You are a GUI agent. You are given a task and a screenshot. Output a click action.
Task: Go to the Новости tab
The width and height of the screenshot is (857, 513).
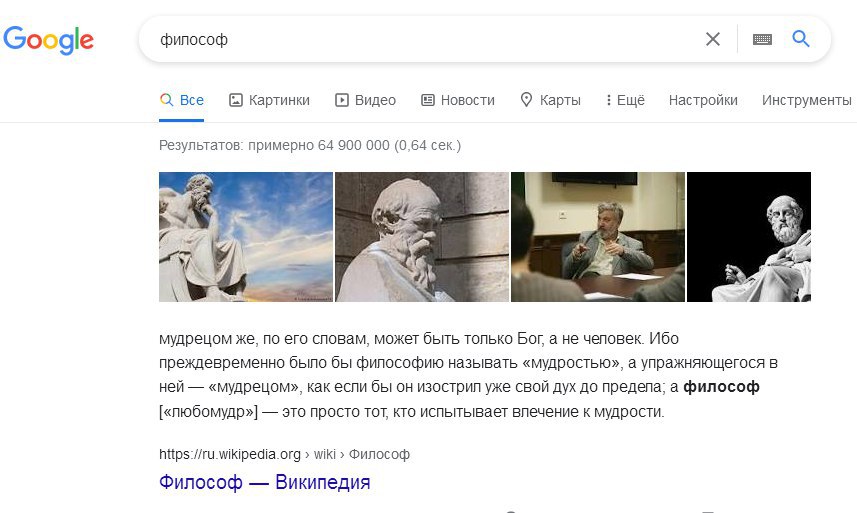[x=457, y=100]
